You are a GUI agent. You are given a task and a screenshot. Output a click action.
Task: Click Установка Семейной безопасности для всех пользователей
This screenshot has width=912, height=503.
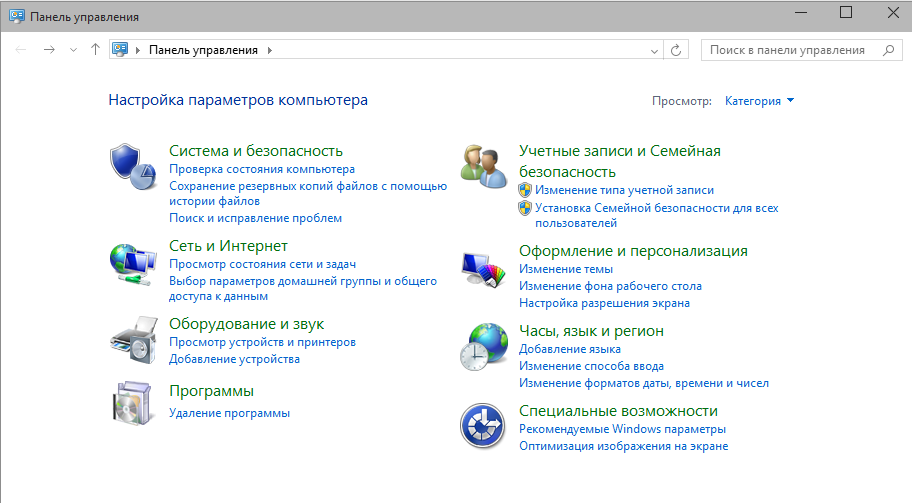pyautogui.click(x=657, y=215)
